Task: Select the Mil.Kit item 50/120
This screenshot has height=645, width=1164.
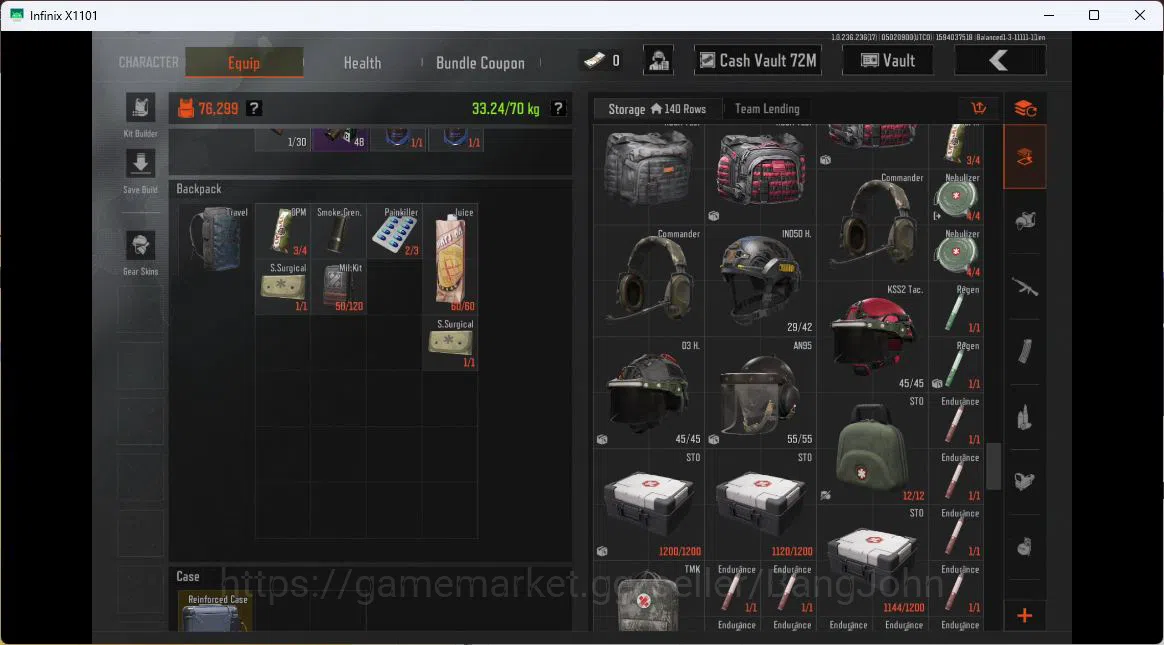Action: coord(339,287)
